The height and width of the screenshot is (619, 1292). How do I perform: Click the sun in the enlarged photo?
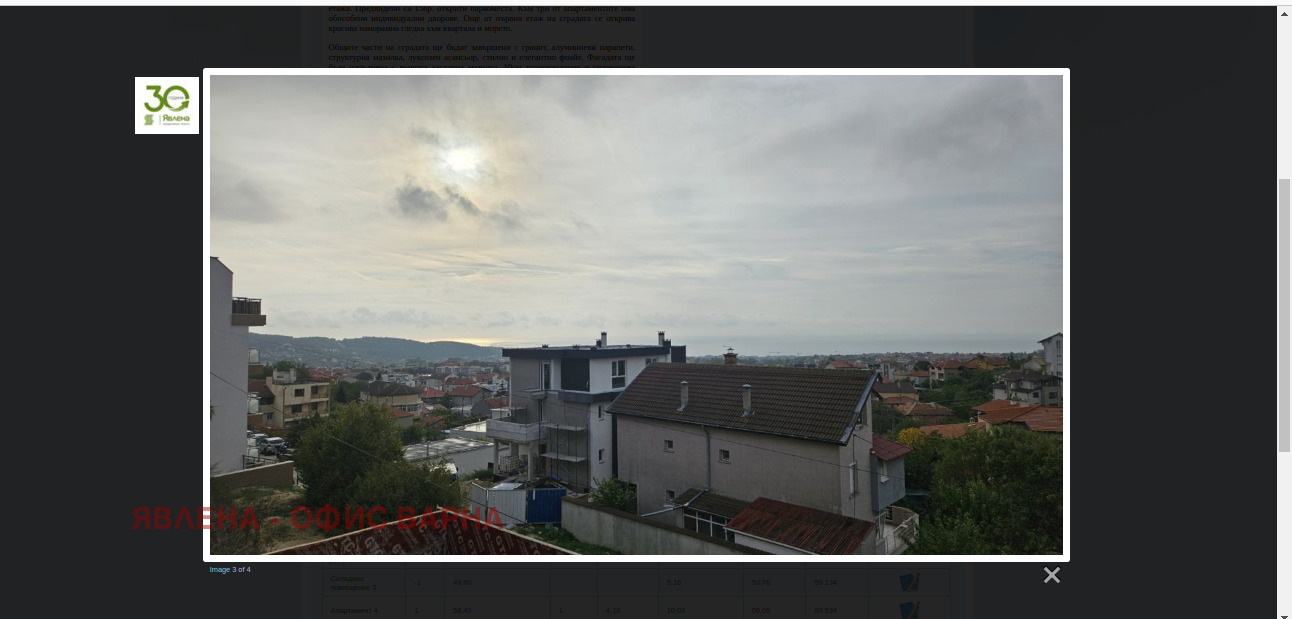click(462, 158)
